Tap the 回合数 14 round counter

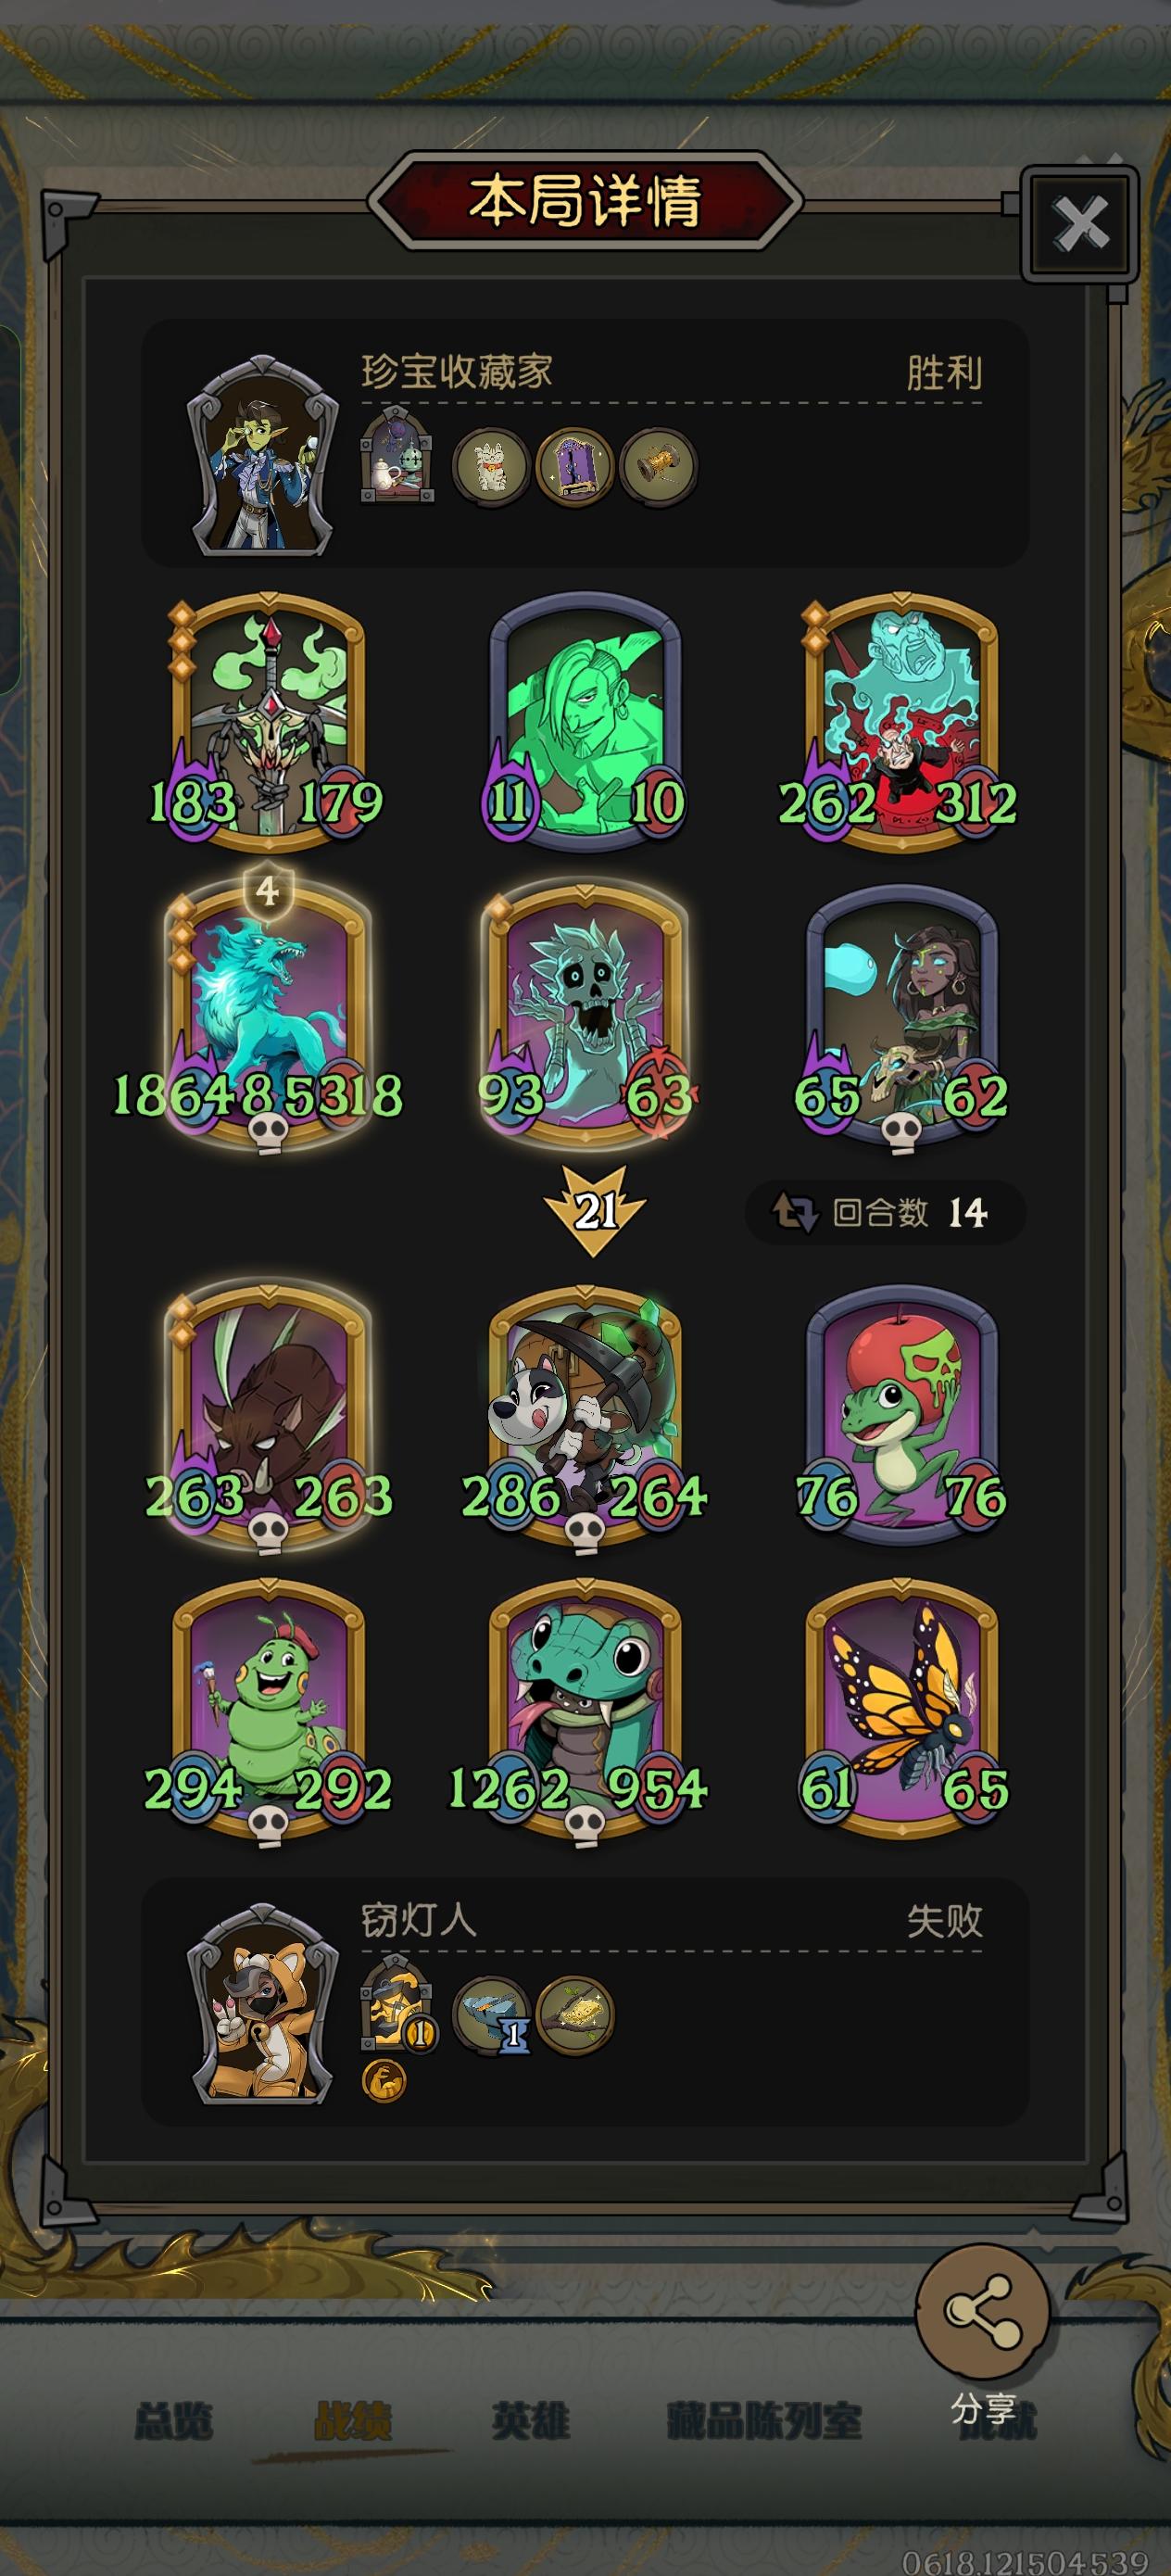pos(885,1212)
